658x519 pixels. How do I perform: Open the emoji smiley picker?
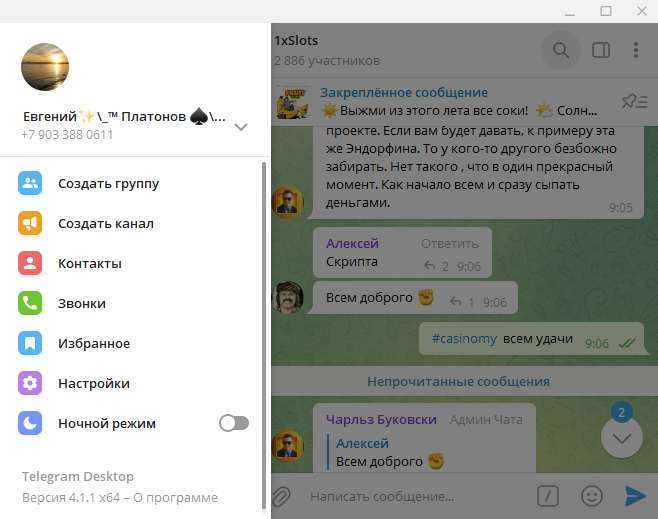592,496
